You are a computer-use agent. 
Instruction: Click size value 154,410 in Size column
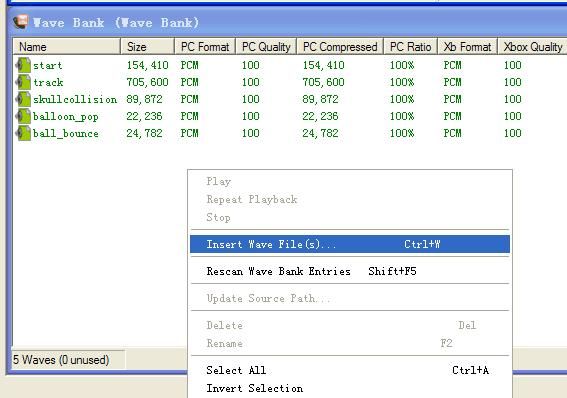tap(148, 65)
